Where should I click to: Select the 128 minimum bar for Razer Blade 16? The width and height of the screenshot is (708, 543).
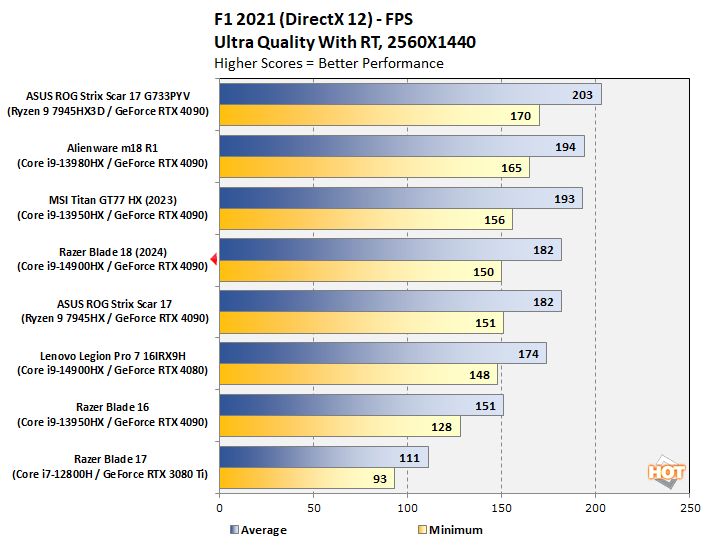(340, 426)
